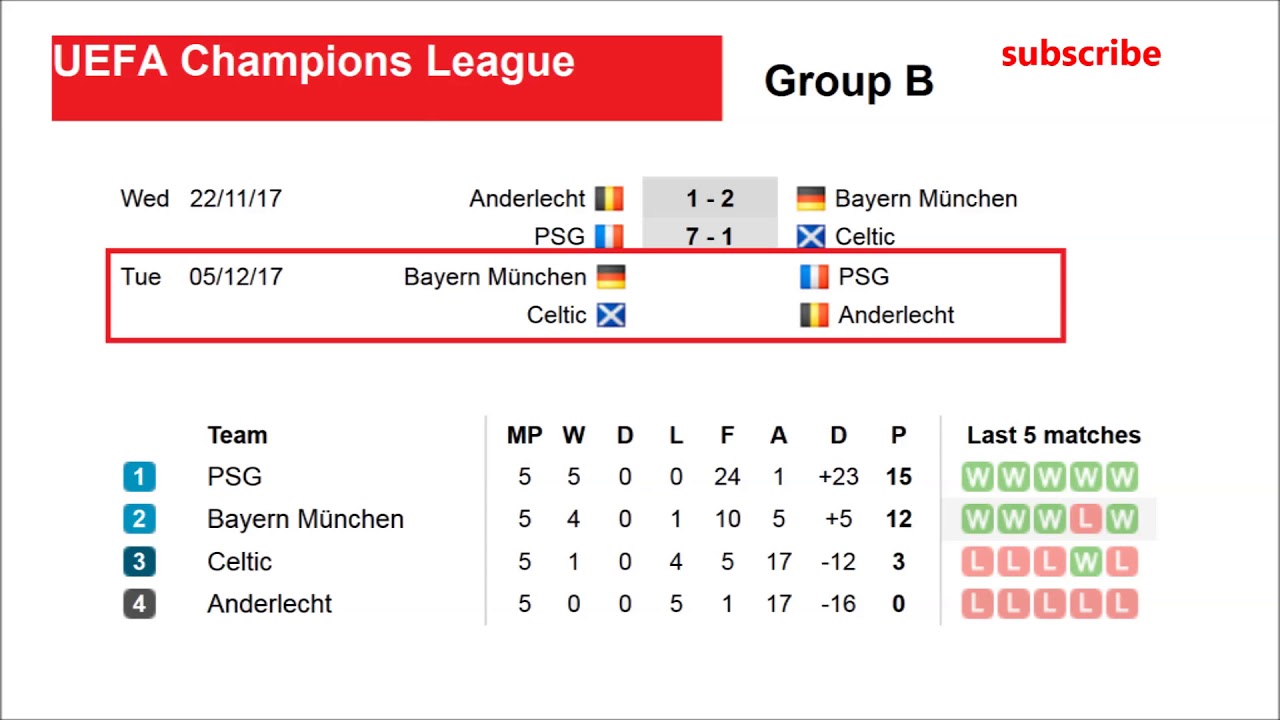Click the Scotland flag next to Celtic result
1280x720 pixels.
click(811, 237)
